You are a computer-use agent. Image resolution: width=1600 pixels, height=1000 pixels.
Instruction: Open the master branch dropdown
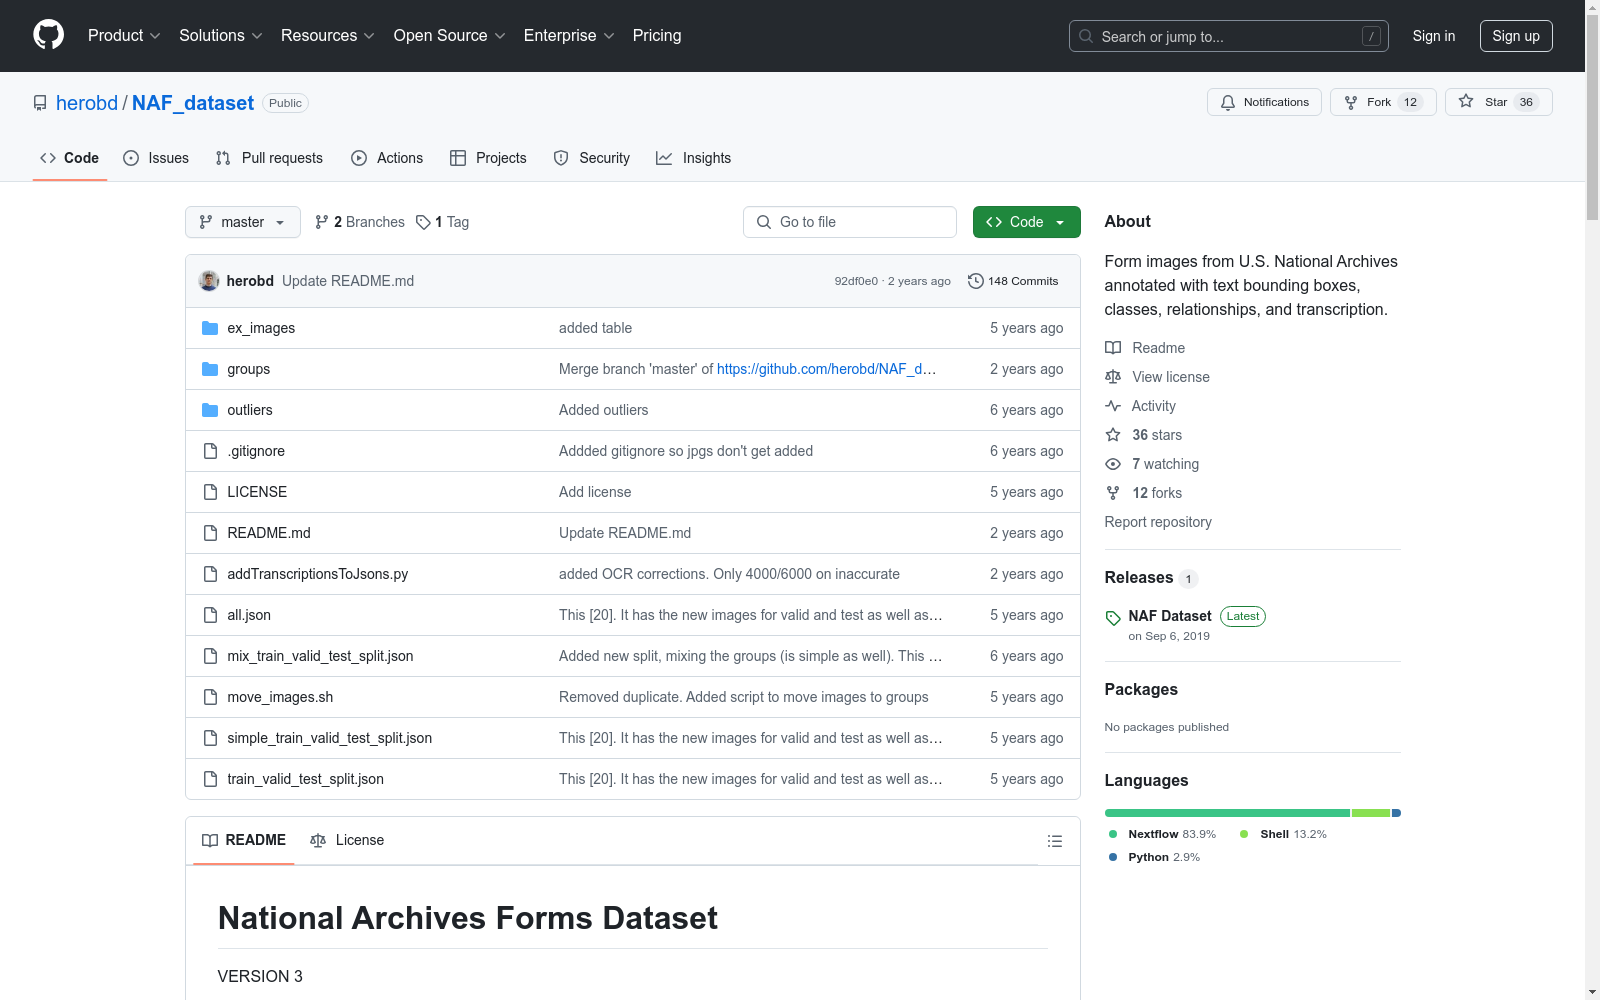(243, 222)
